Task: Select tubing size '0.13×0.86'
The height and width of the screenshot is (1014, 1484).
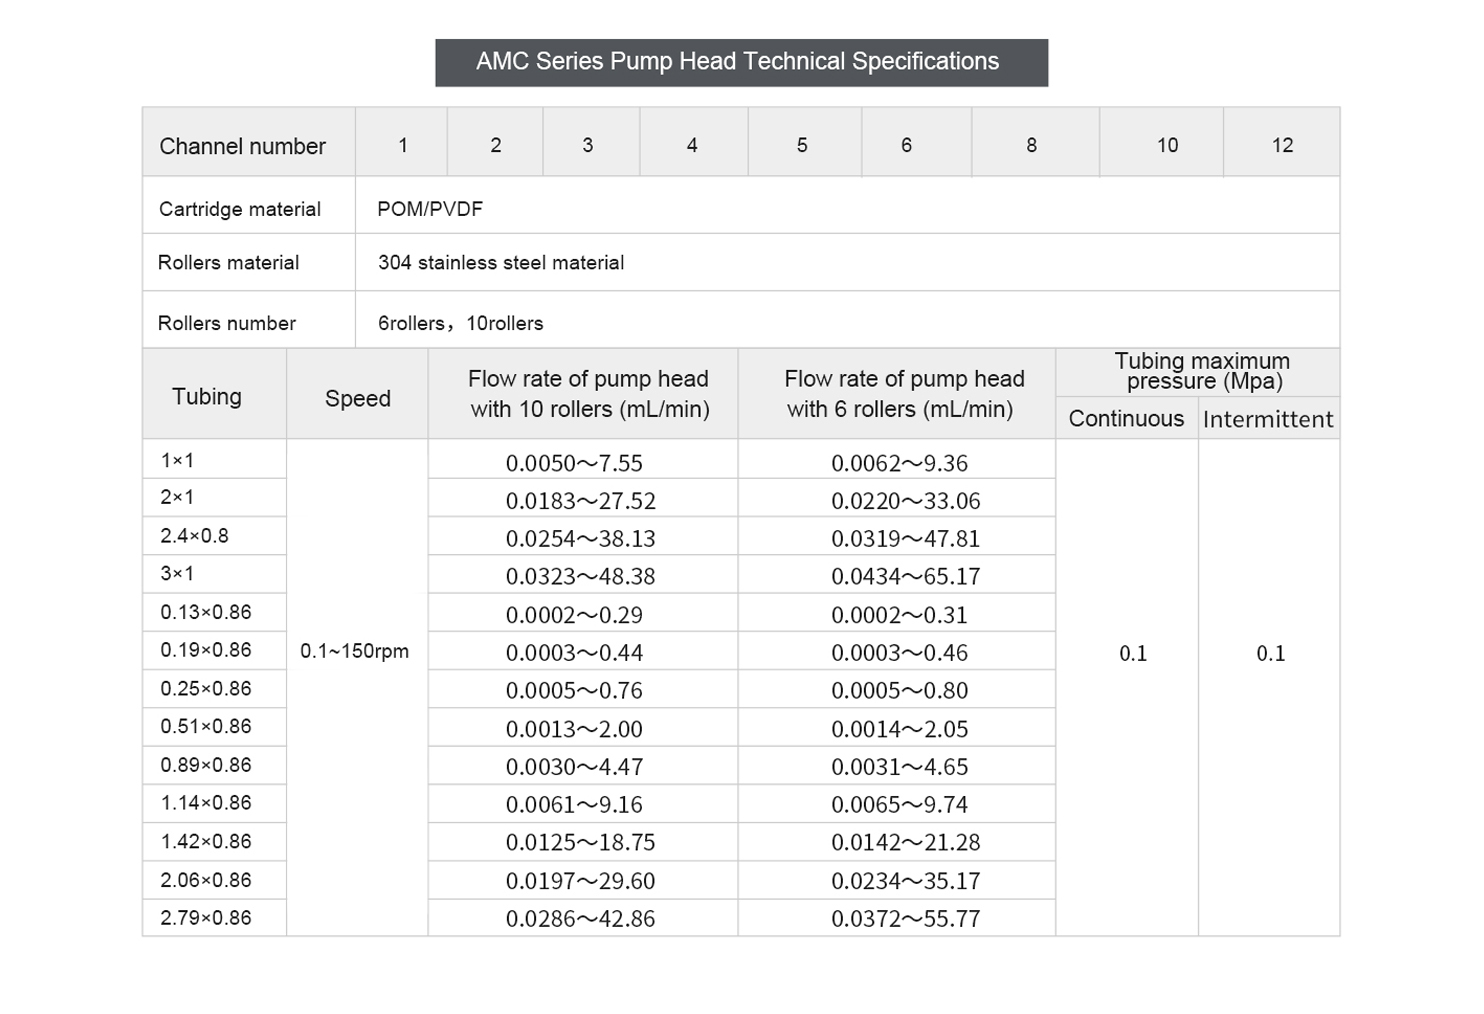Action: coord(206,611)
